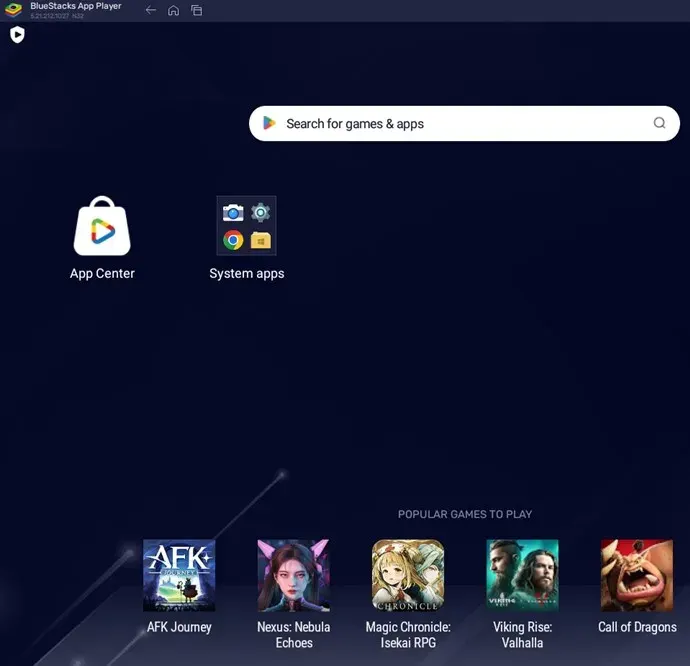
Task: Open Nexus: Nebula Echoes game thumbnail
Action: pos(294,575)
